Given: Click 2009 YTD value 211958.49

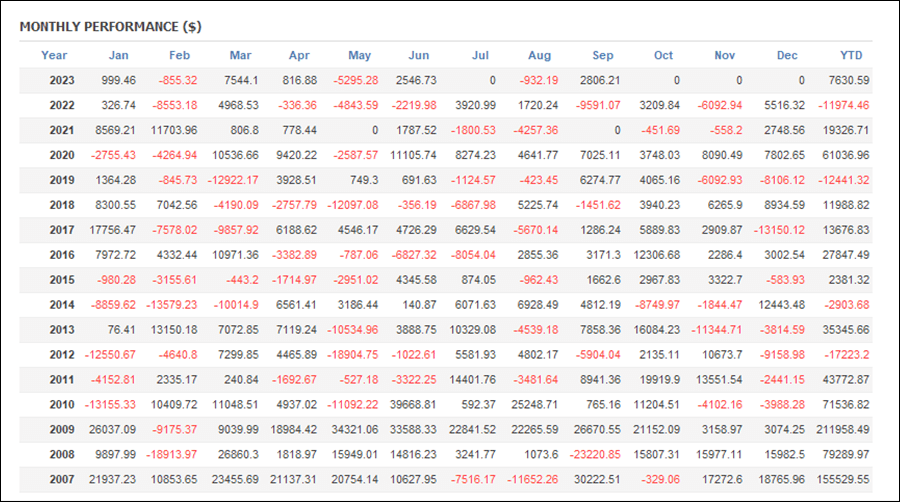Looking at the screenshot, I should pyautogui.click(x=843, y=430).
